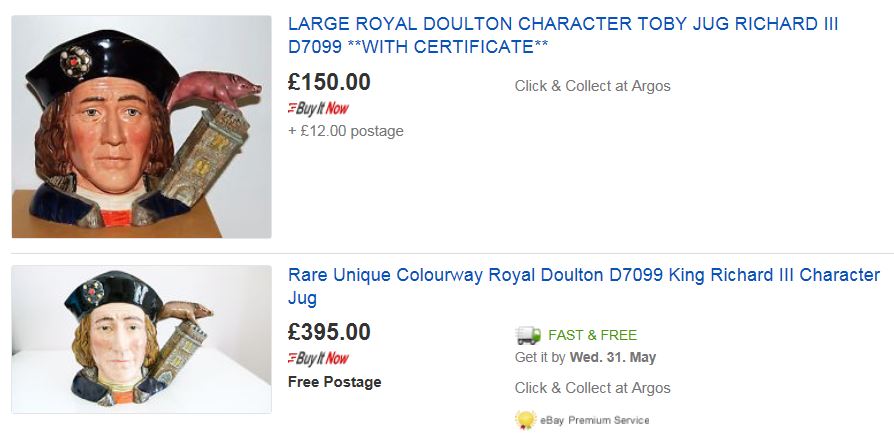The image size is (894, 446).
Task: Click the trailing word "Jug" in the second title
Action: [x=302, y=298]
